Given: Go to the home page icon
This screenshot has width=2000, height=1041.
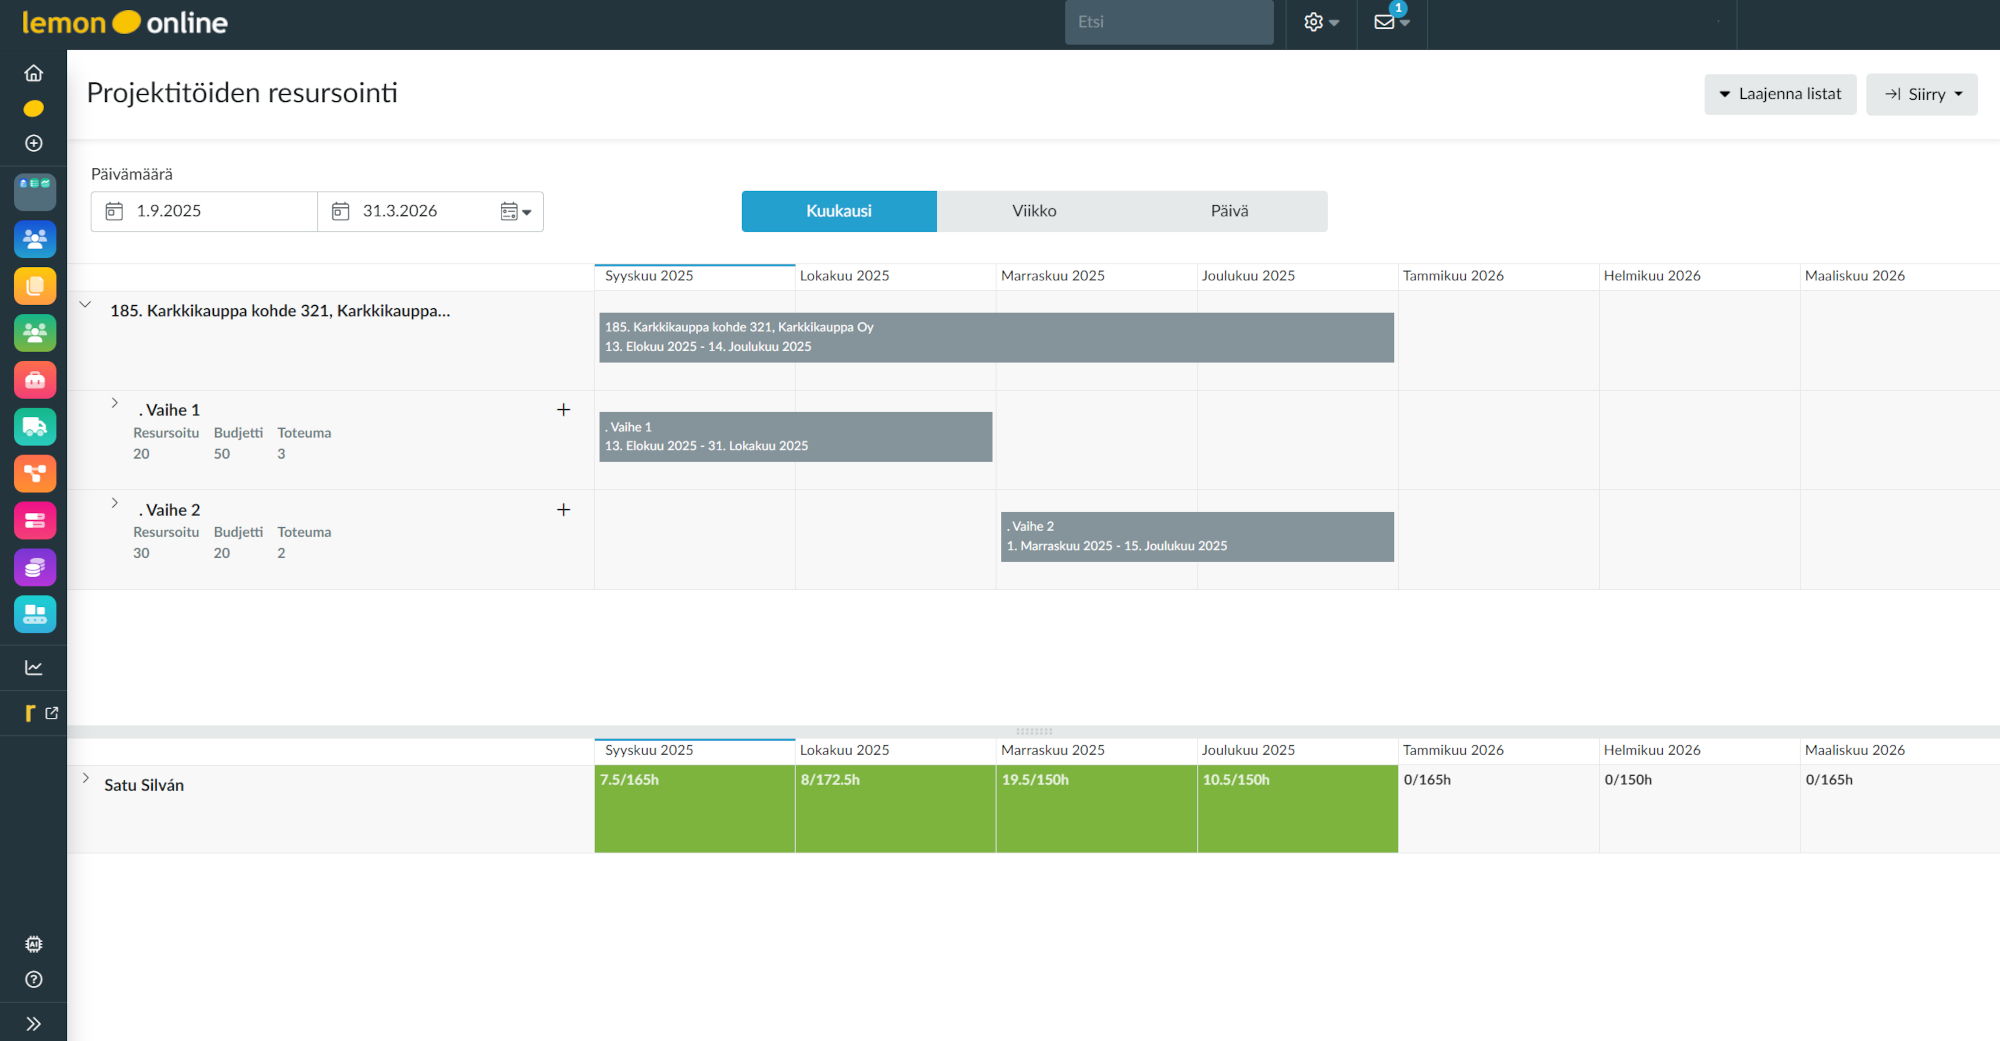Looking at the screenshot, I should point(34,73).
